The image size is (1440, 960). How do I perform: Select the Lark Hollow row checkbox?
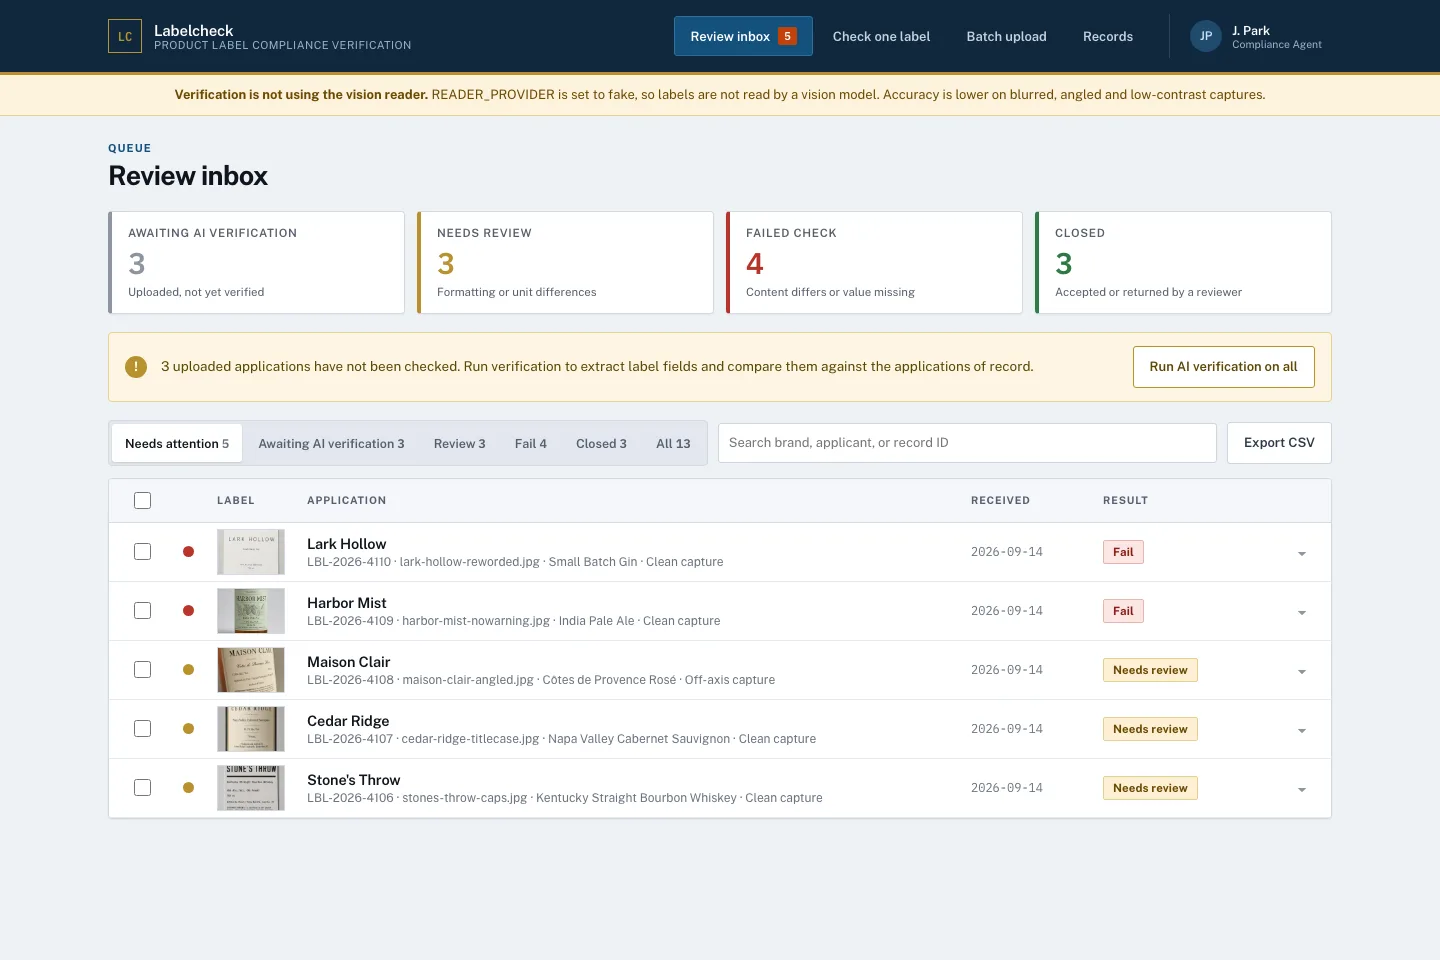[x=143, y=552]
